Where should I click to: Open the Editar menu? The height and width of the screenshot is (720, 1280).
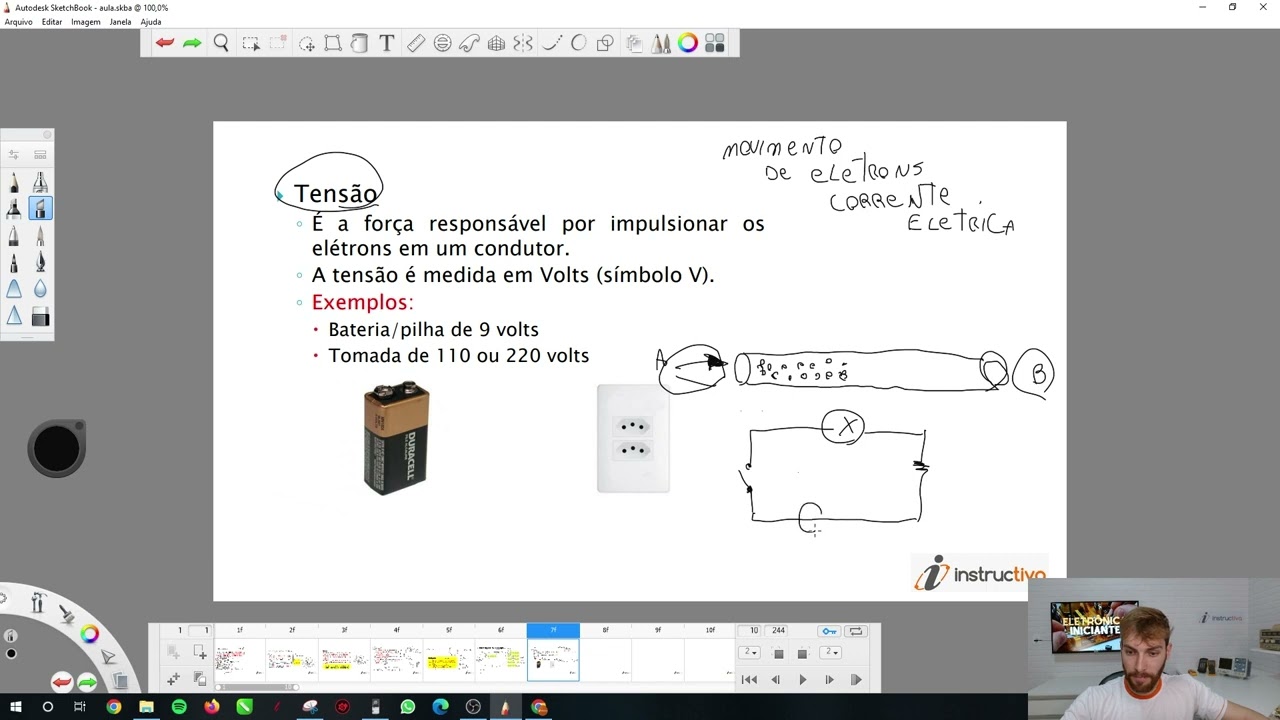tap(52, 22)
